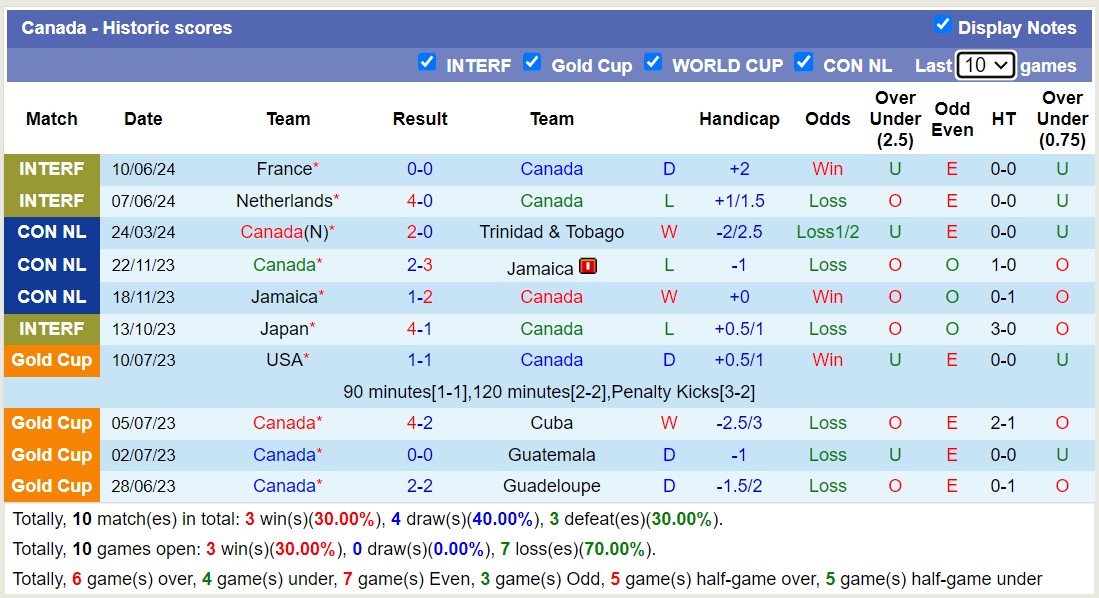Image resolution: width=1099 pixels, height=598 pixels.
Task: Click the Canada link on the Japan row
Action: 551,328
